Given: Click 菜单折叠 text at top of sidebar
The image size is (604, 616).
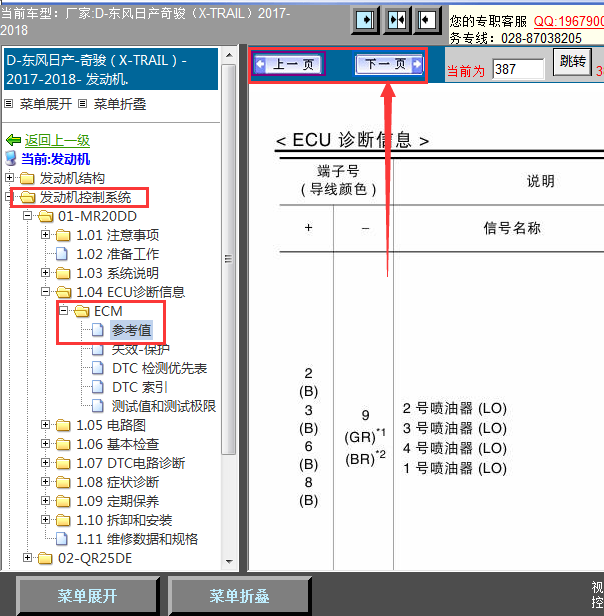Looking at the screenshot, I should [120, 104].
